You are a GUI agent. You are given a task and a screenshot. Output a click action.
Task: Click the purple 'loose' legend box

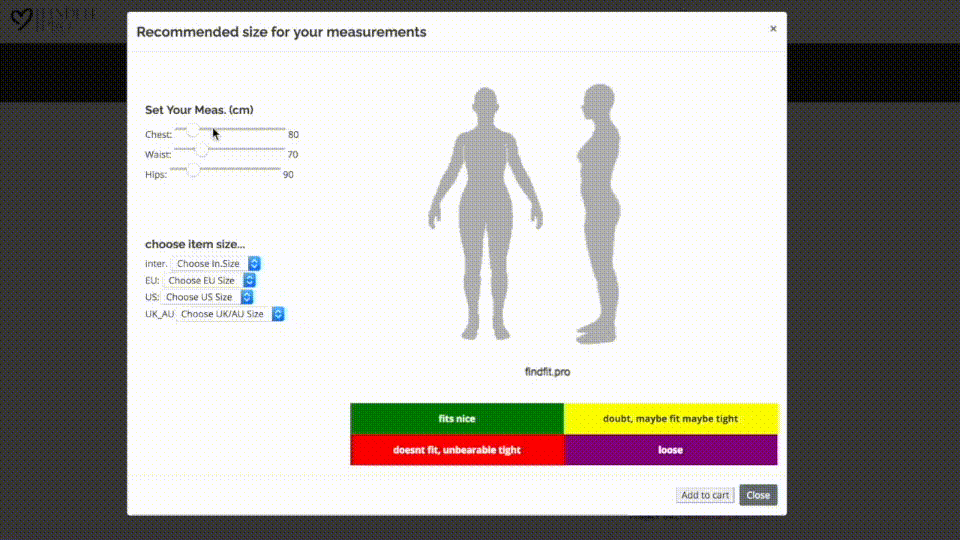point(670,450)
